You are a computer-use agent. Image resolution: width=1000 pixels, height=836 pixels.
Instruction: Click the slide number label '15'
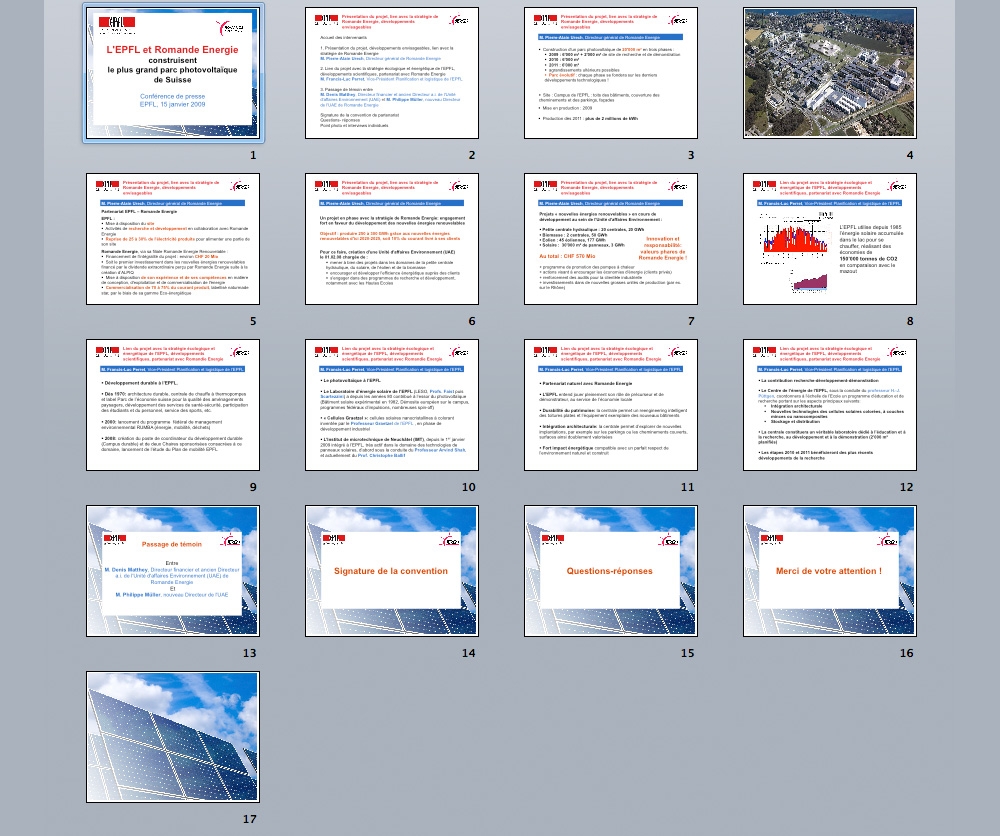click(x=688, y=653)
